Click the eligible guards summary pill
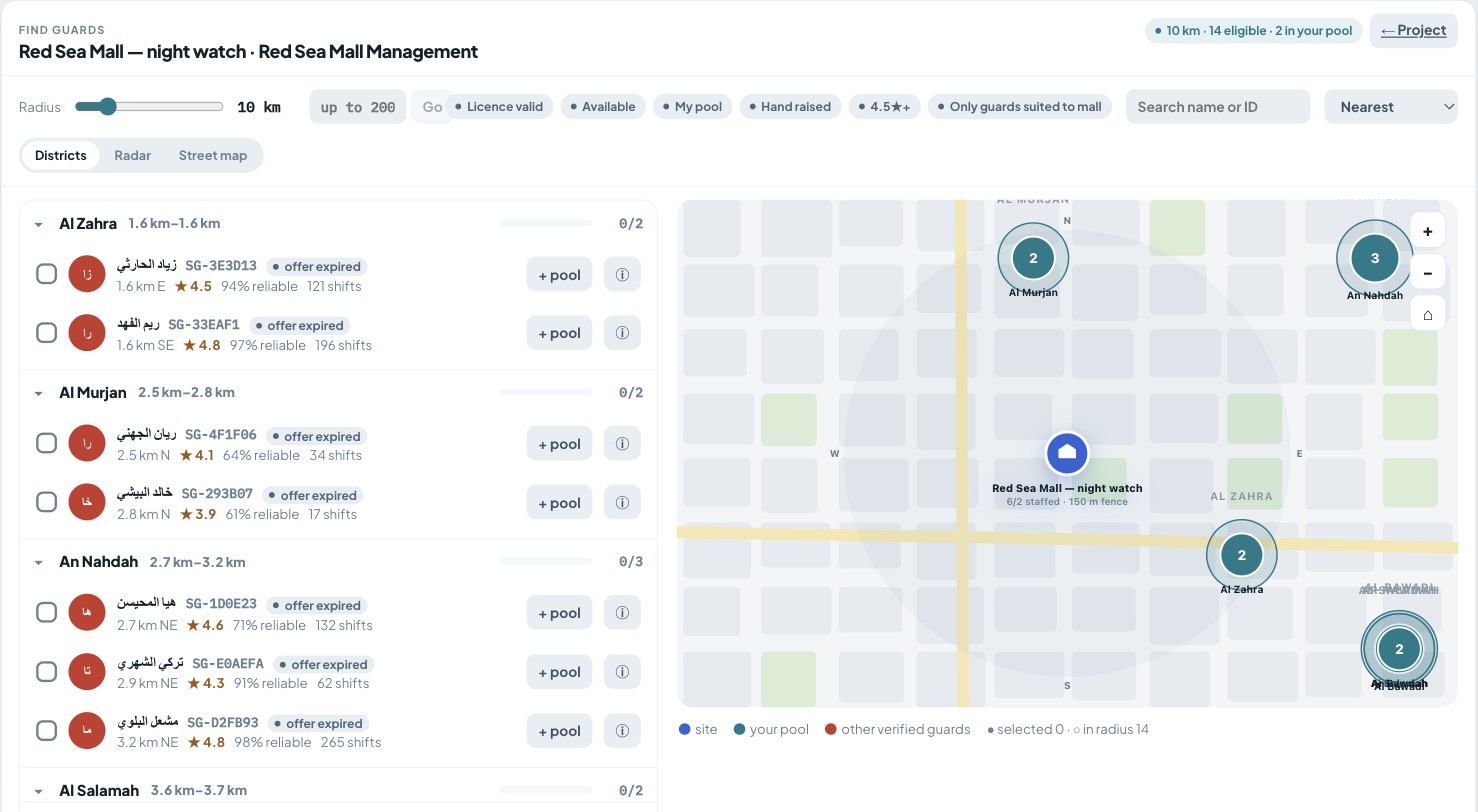Screen dimensions: 1478x812 1255,31
